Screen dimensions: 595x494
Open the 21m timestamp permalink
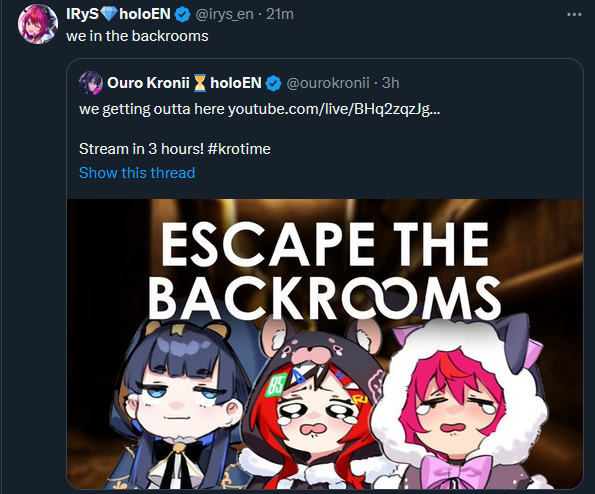click(280, 14)
